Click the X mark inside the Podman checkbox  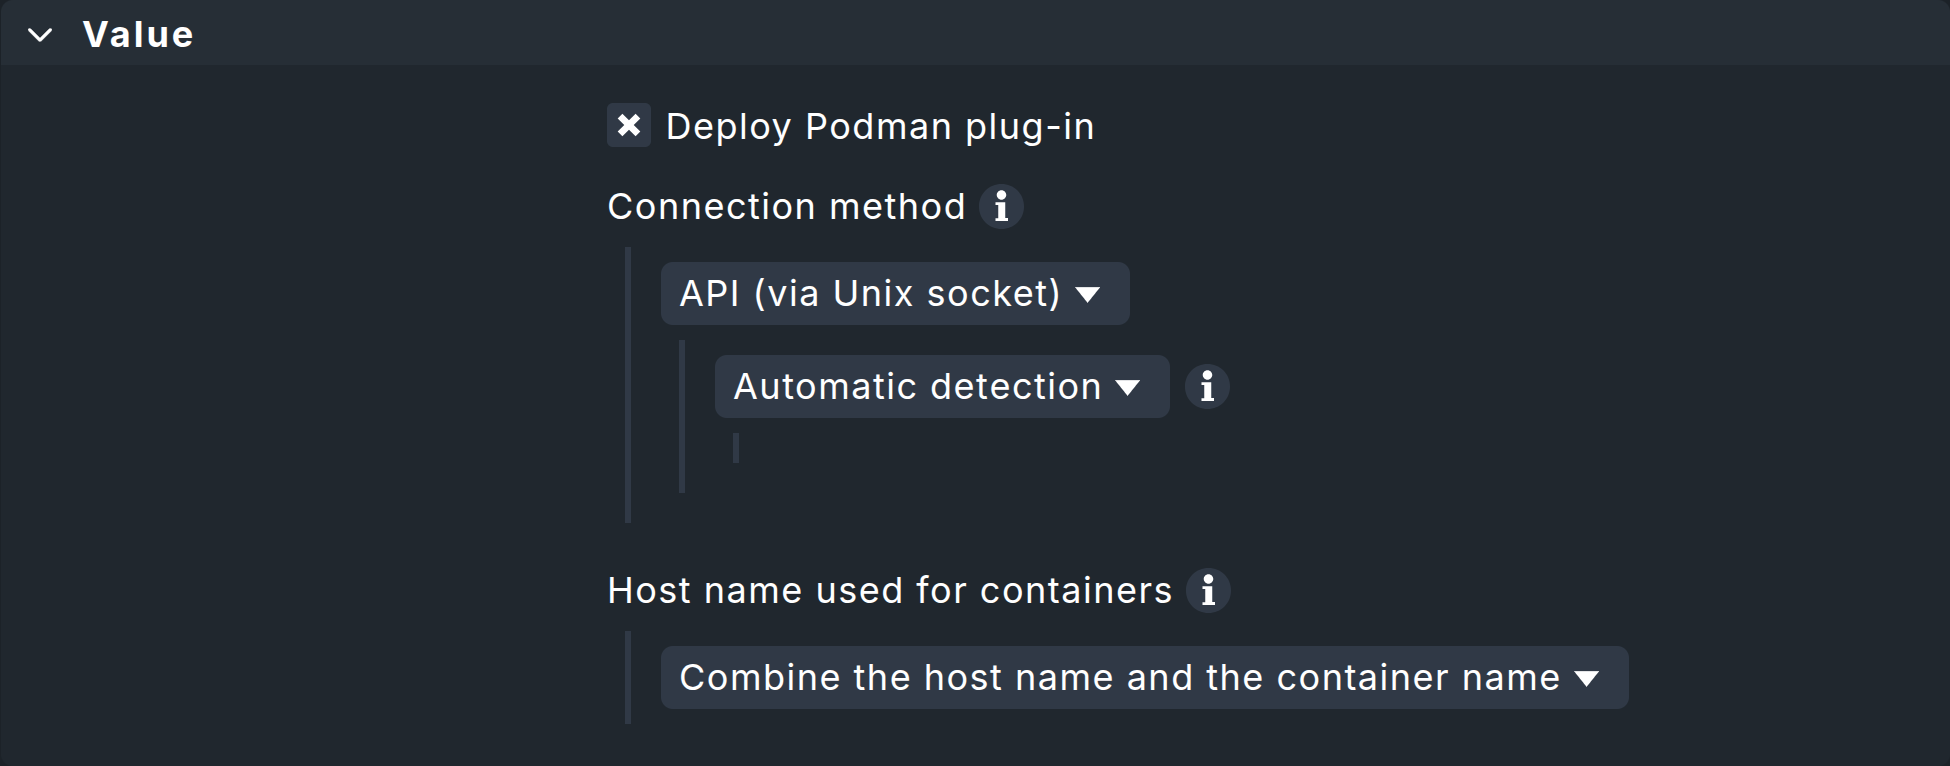coord(629,126)
